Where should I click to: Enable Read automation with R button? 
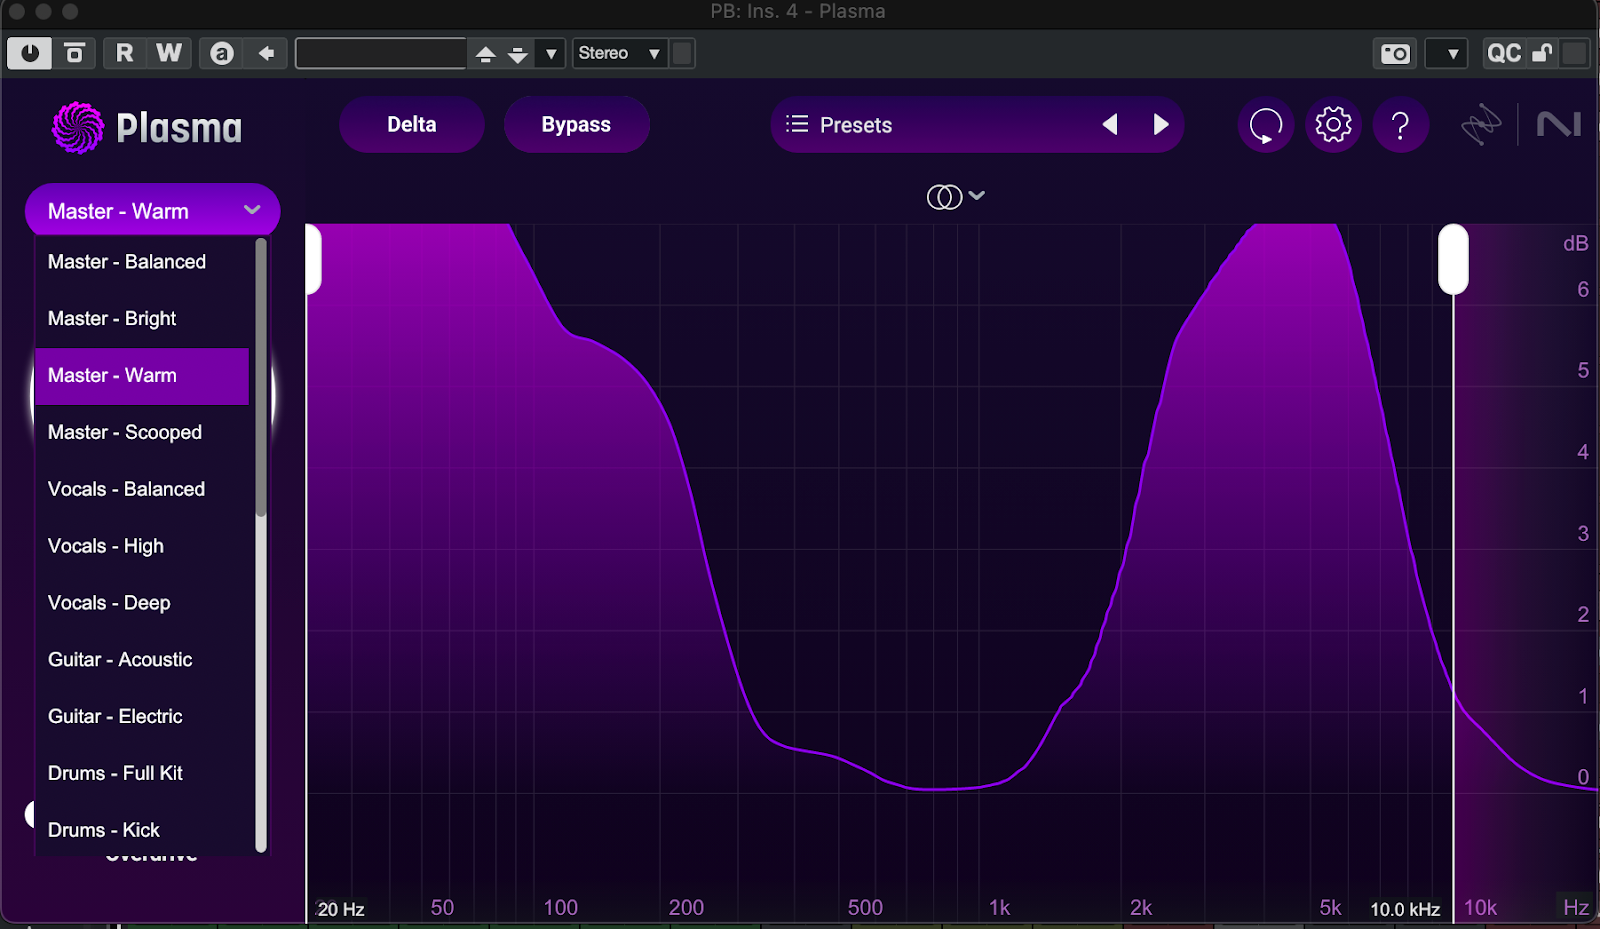(124, 53)
